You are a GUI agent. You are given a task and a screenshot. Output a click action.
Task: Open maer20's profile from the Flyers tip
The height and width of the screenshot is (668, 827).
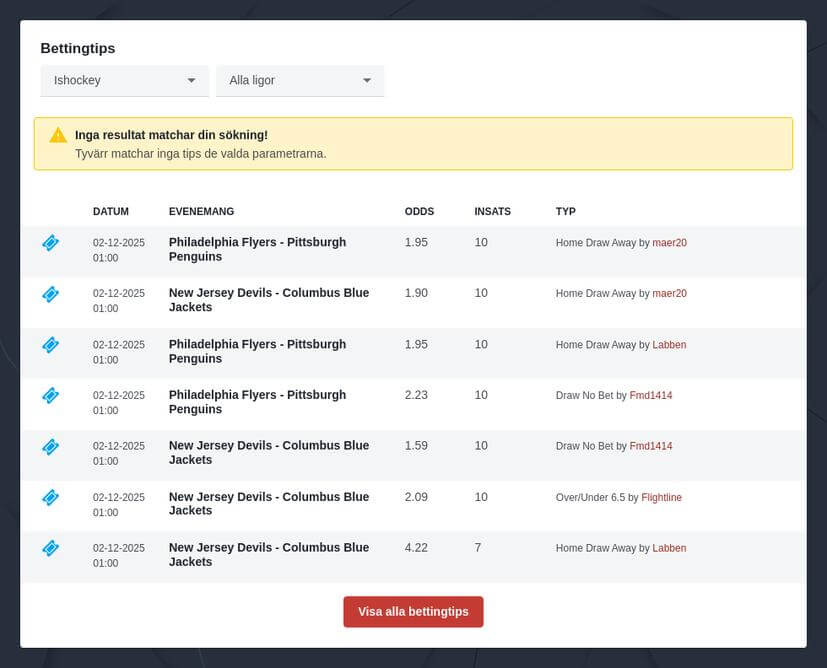pyautogui.click(x=669, y=243)
